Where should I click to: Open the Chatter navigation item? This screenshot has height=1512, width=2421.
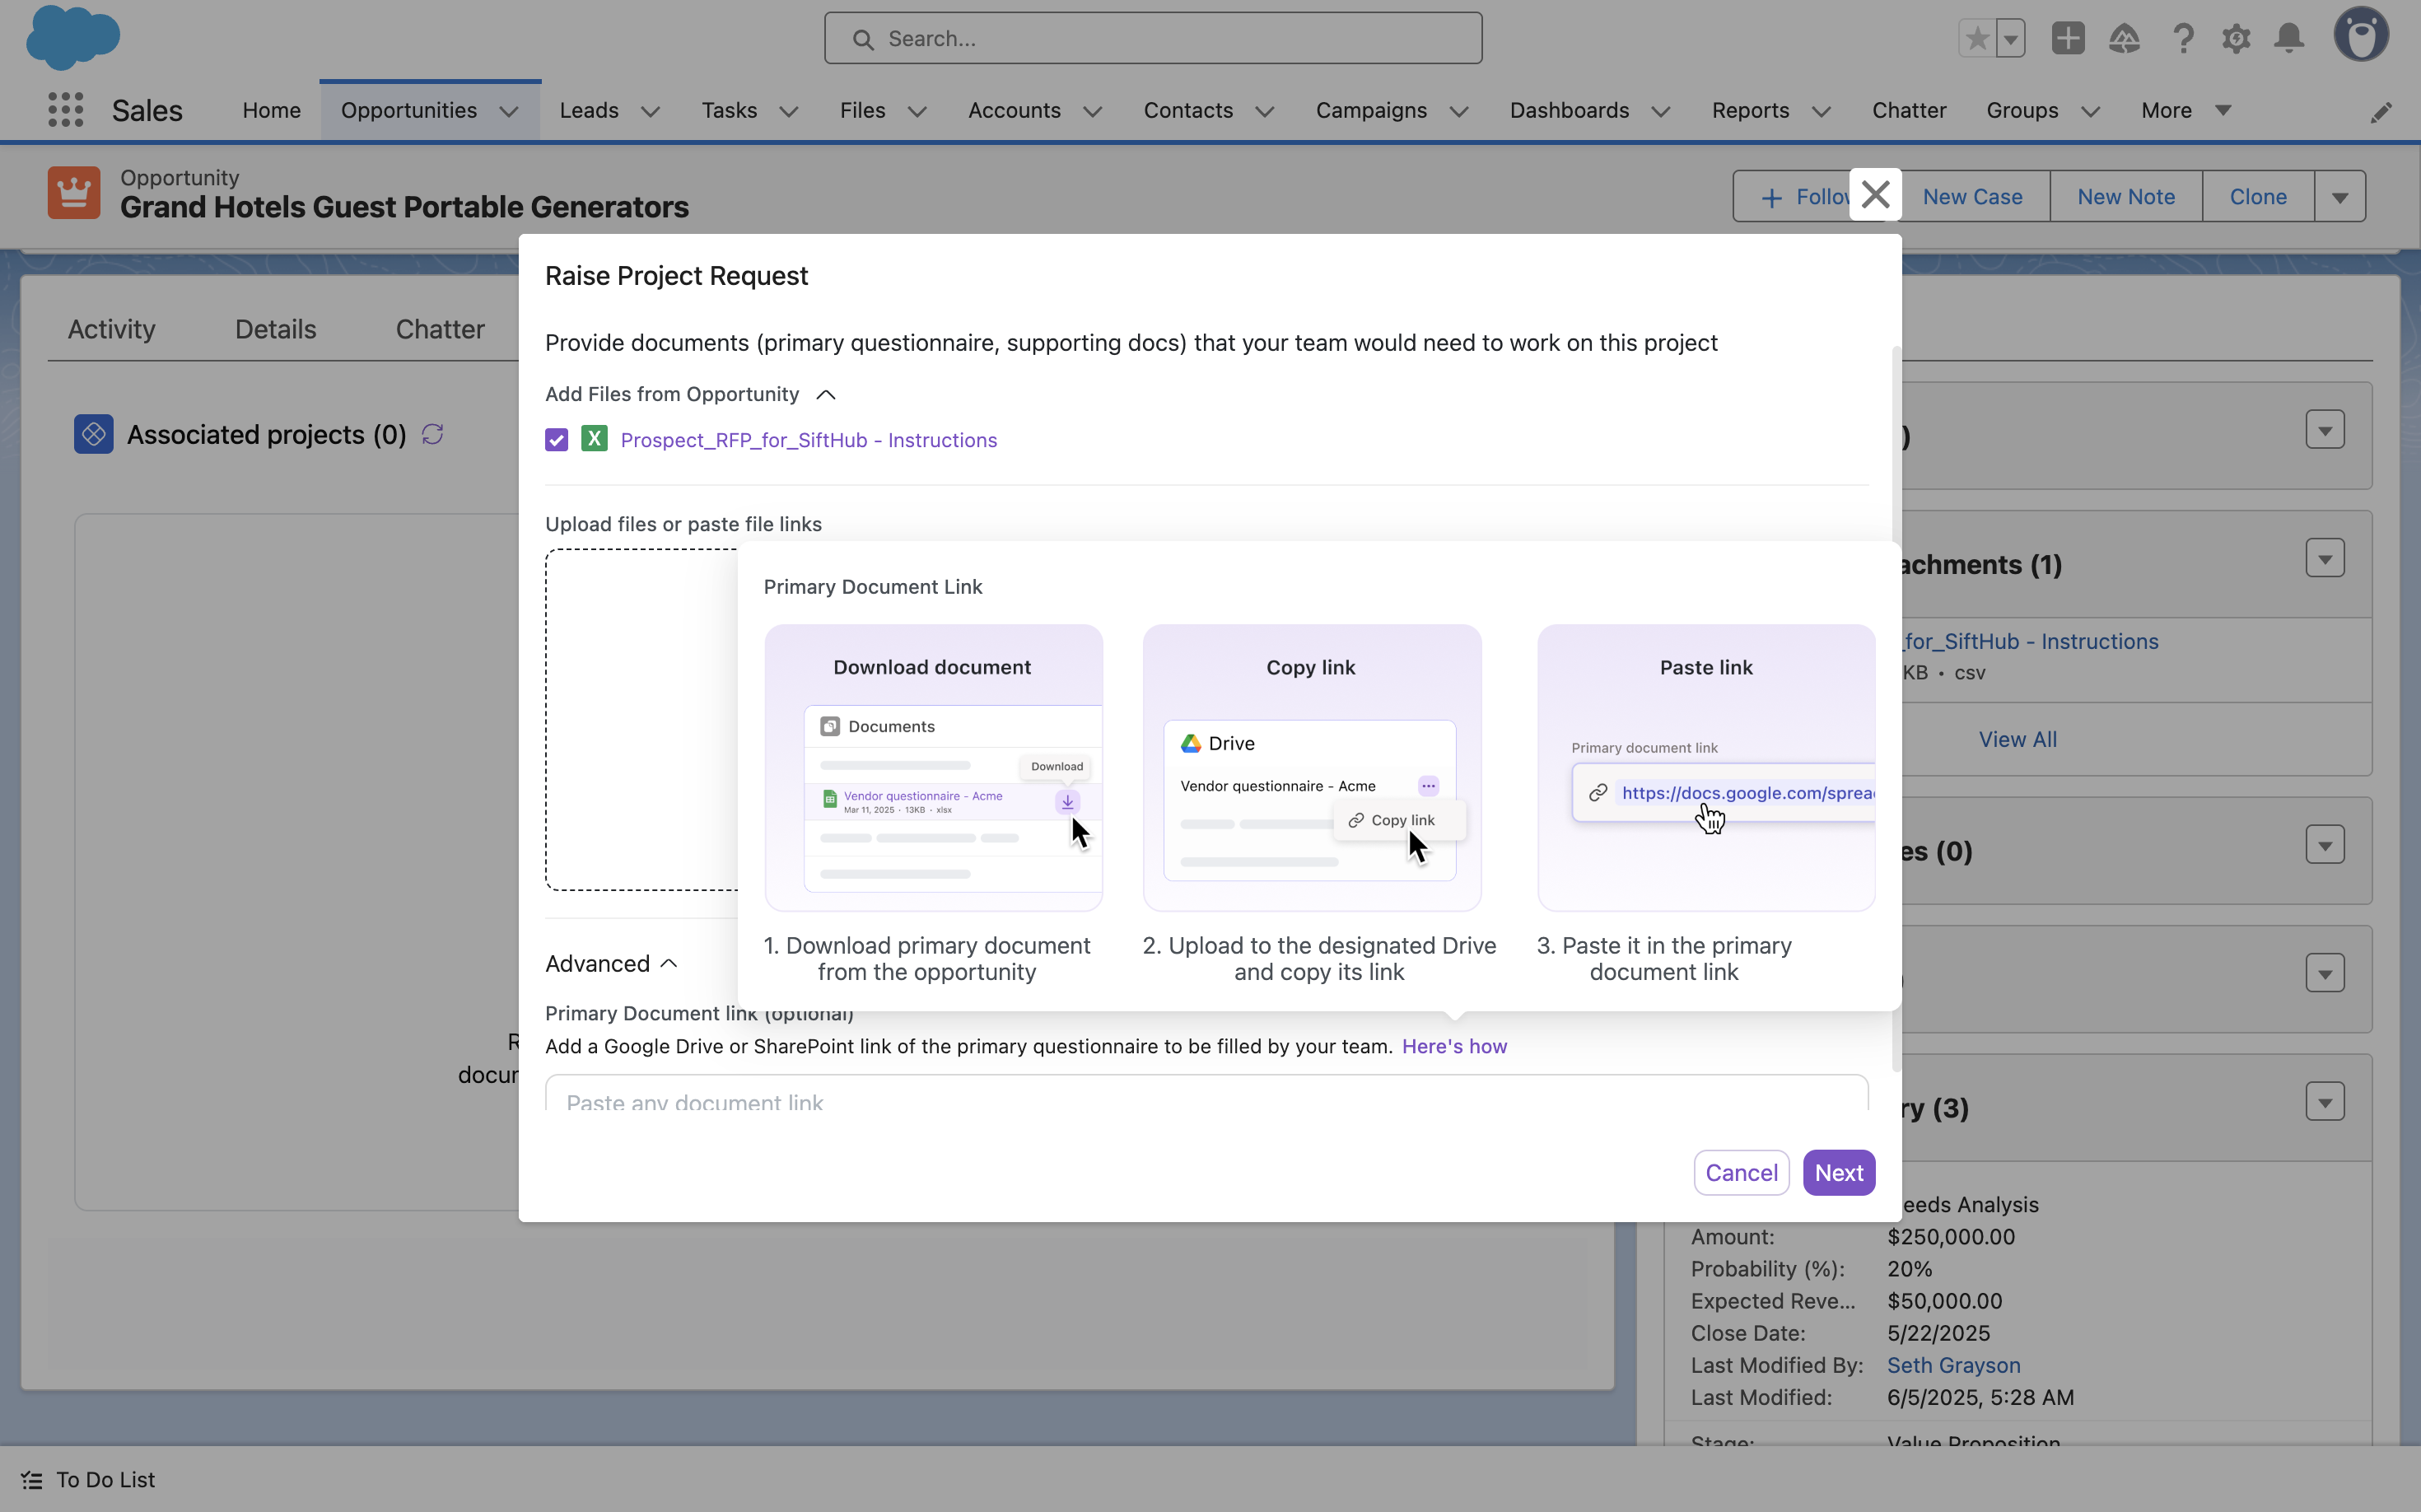(x=1908, y=110)
